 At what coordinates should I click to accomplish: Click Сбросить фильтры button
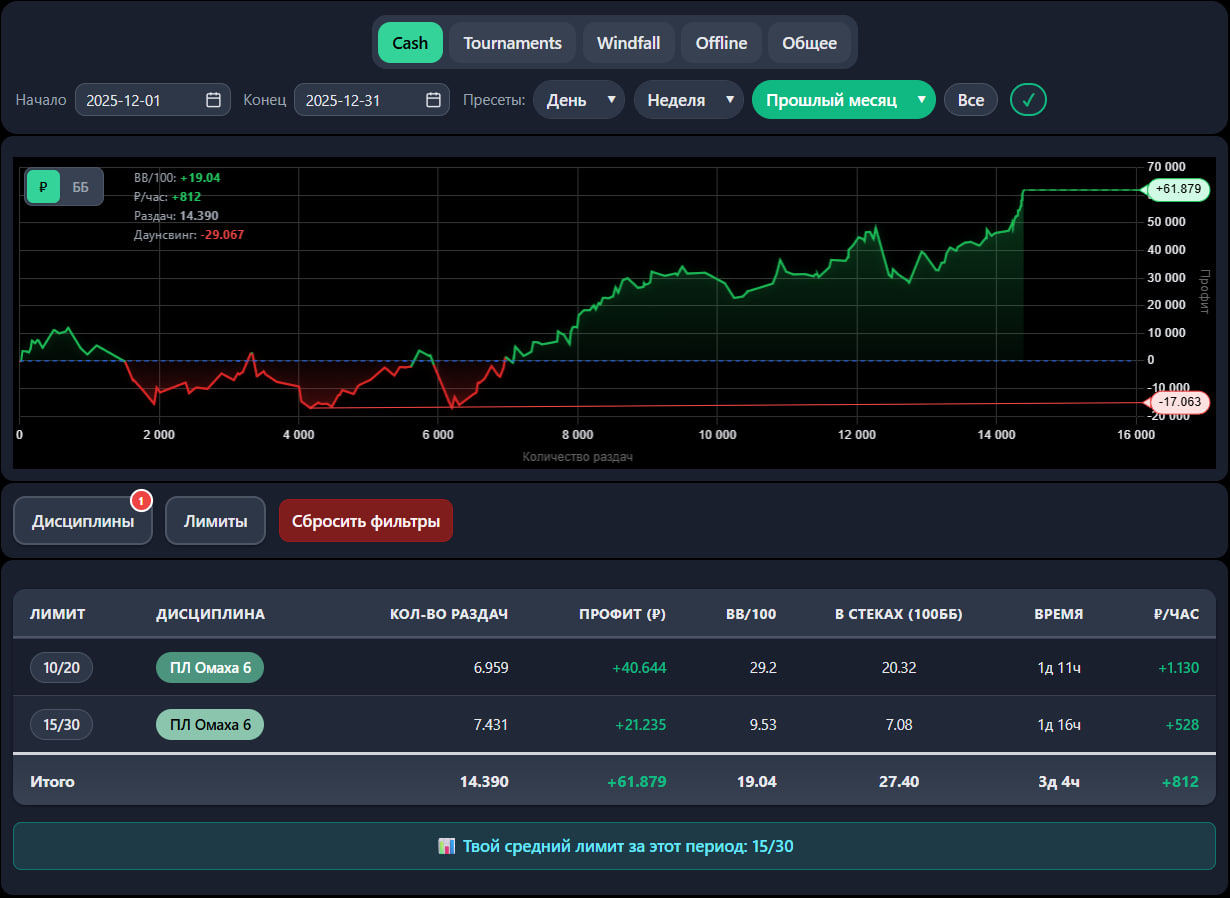pyautogui.click(x=366, y=521)
